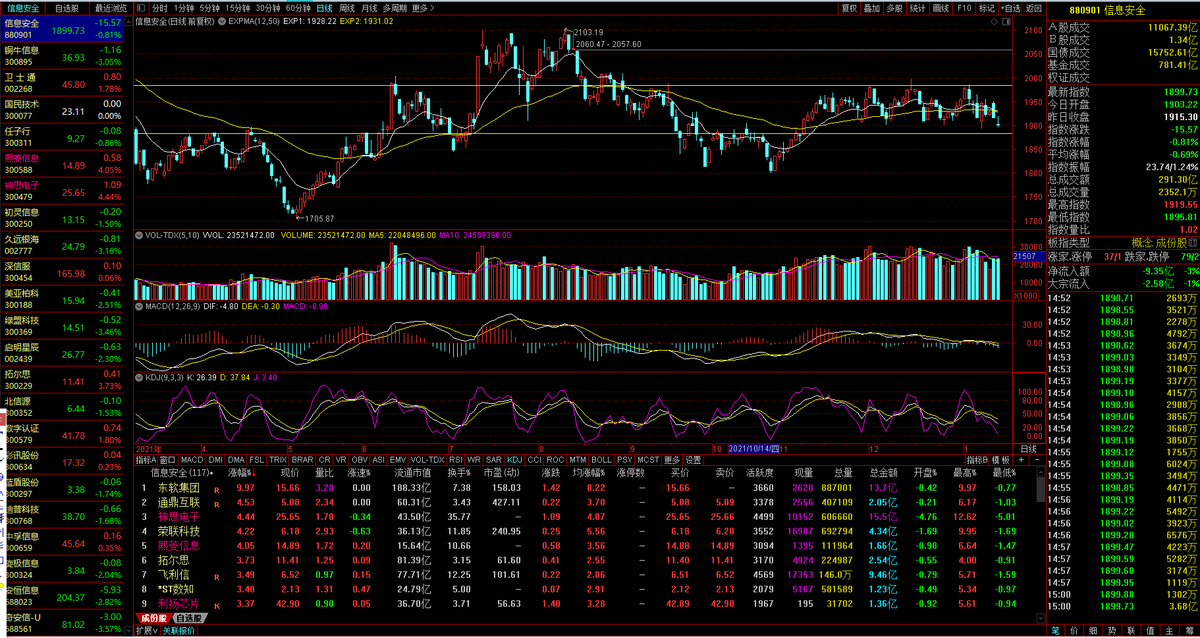
Task: Open the 画线 drawing tools
Action: pos(941,7)
